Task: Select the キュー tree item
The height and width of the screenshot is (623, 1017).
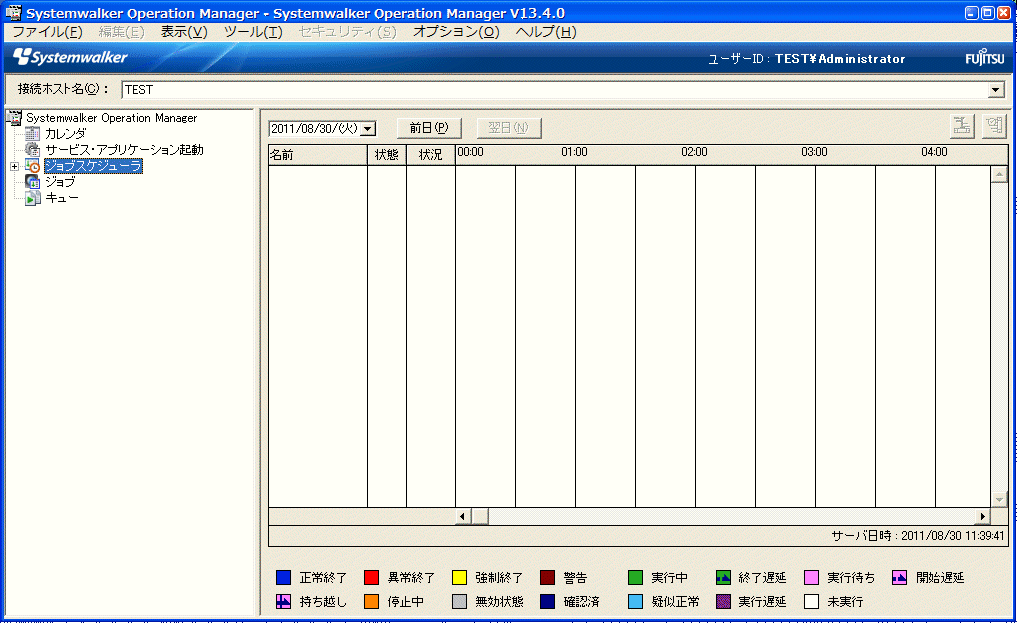Action: (62, 198)
